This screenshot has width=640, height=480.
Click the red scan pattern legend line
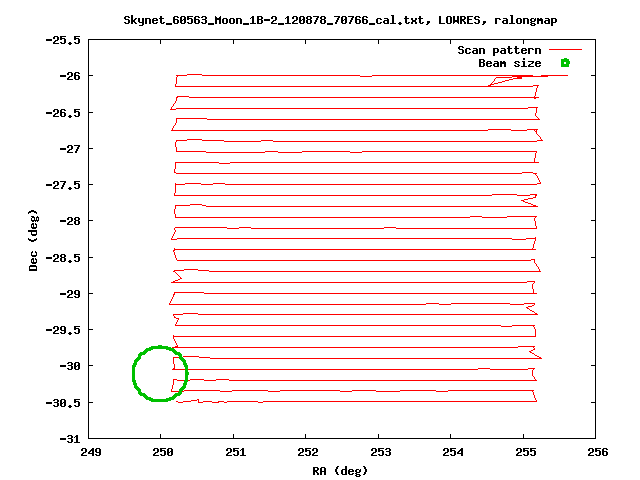(565, 50)
